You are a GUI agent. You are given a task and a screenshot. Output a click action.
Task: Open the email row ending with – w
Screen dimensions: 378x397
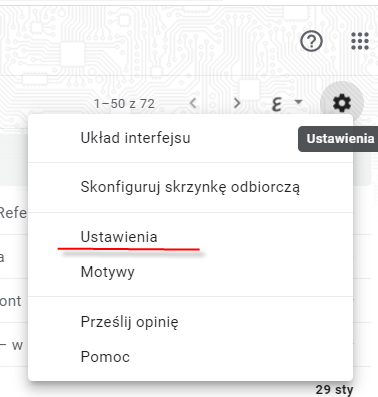tap(12, 345)
